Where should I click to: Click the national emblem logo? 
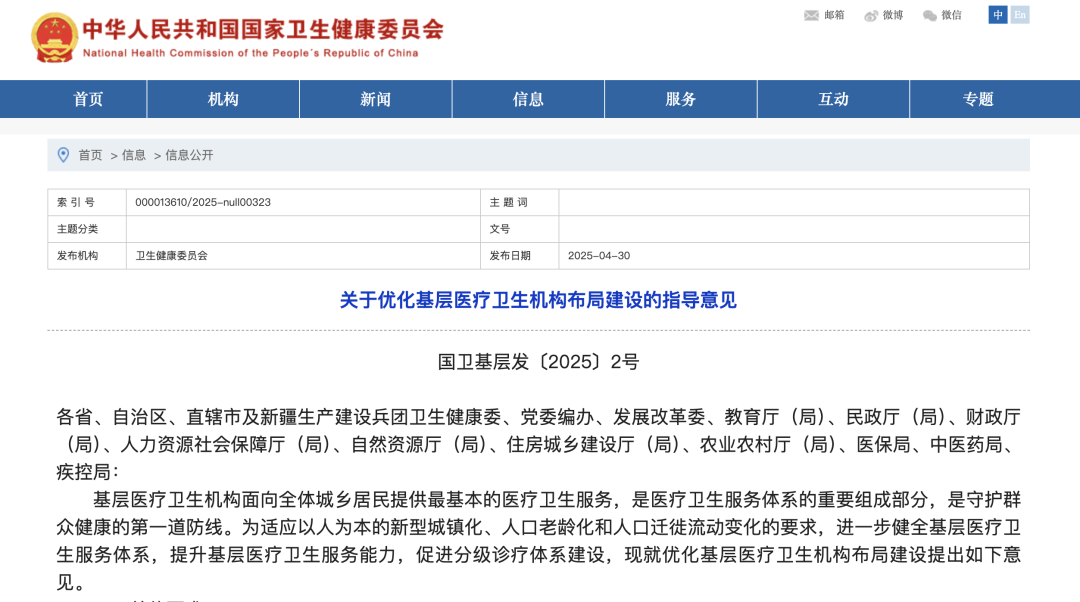coord(54,38)
